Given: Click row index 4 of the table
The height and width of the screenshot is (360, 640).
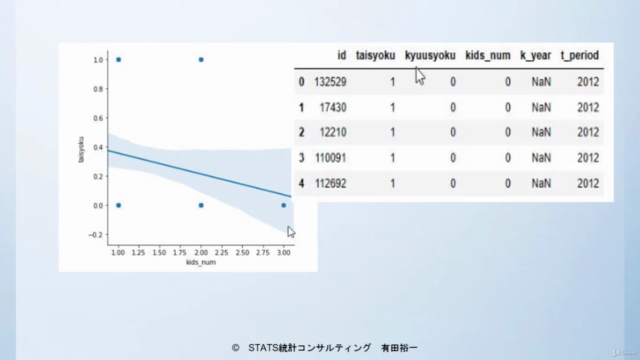Looking at the screenshot, I should 301,183.
